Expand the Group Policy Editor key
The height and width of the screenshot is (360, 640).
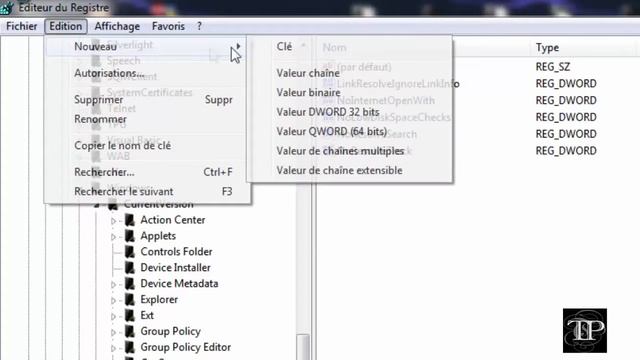click(x=113, y=348)
